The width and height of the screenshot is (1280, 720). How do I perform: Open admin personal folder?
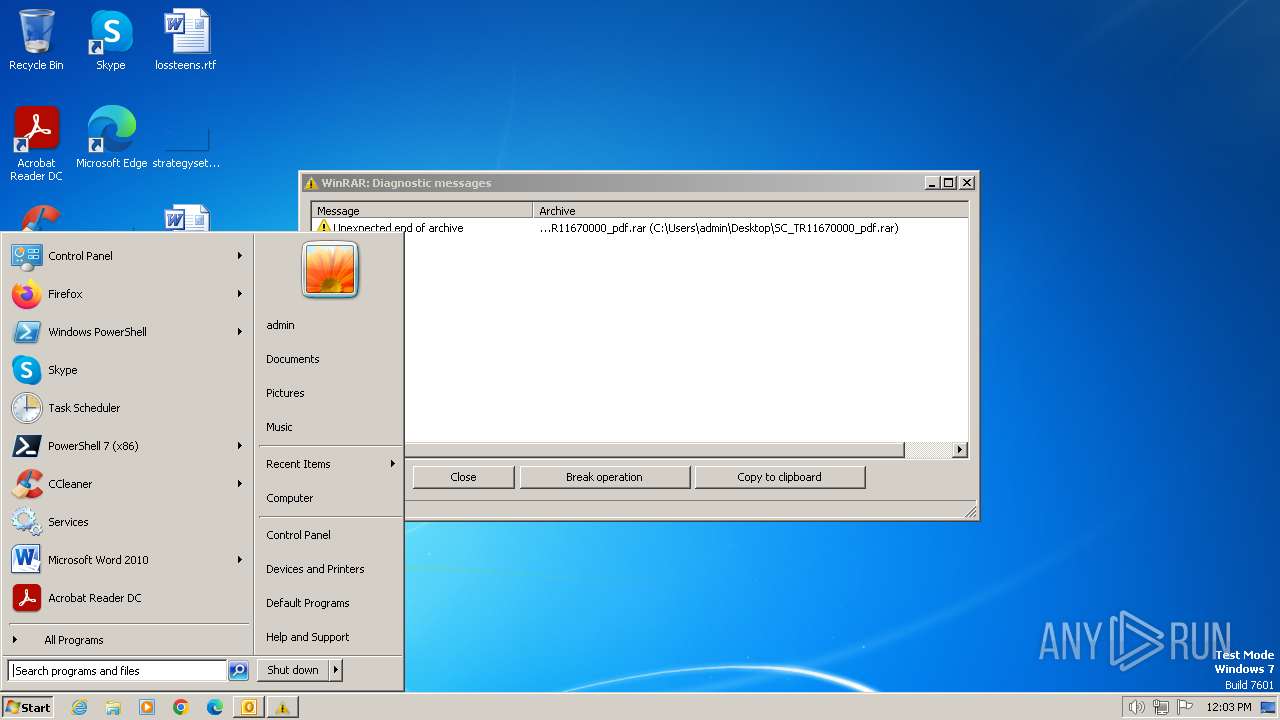[x=280, y=325]
